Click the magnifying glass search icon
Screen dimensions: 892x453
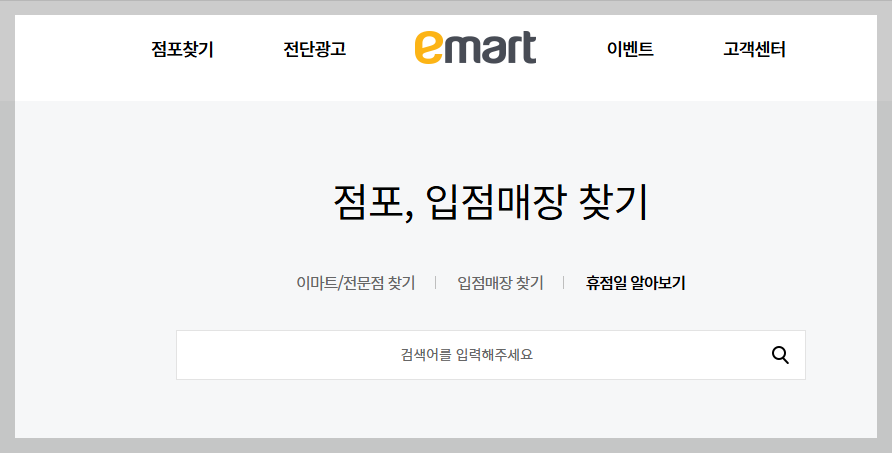[780, 355]
